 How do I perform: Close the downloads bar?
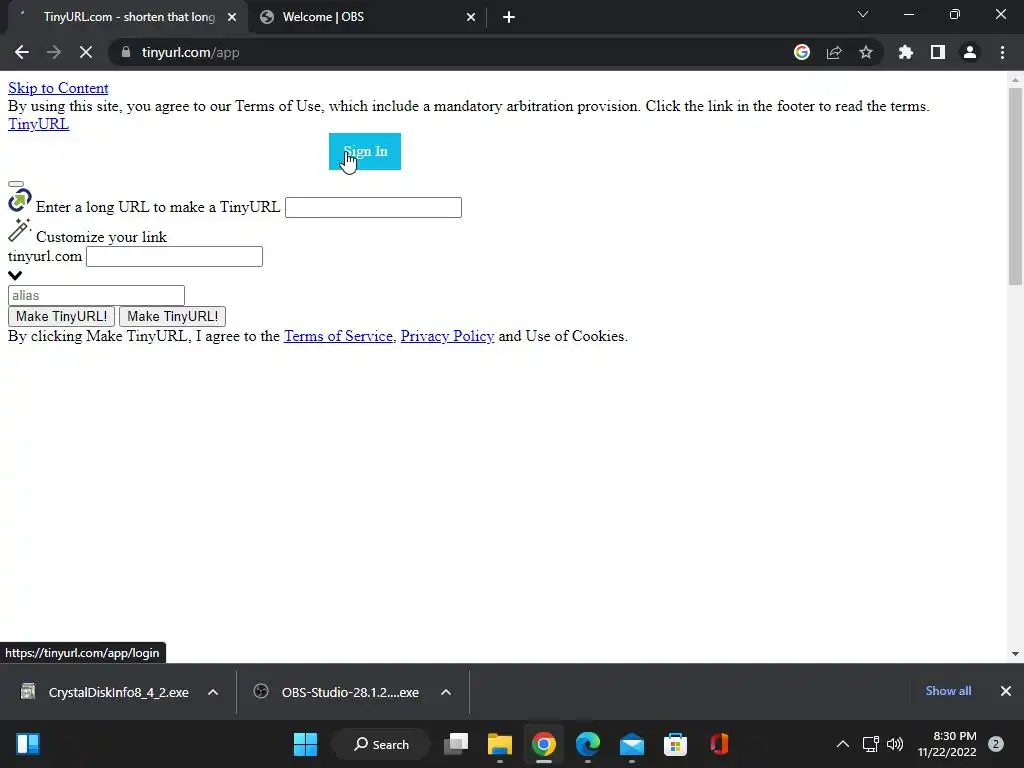point(1006,691)
